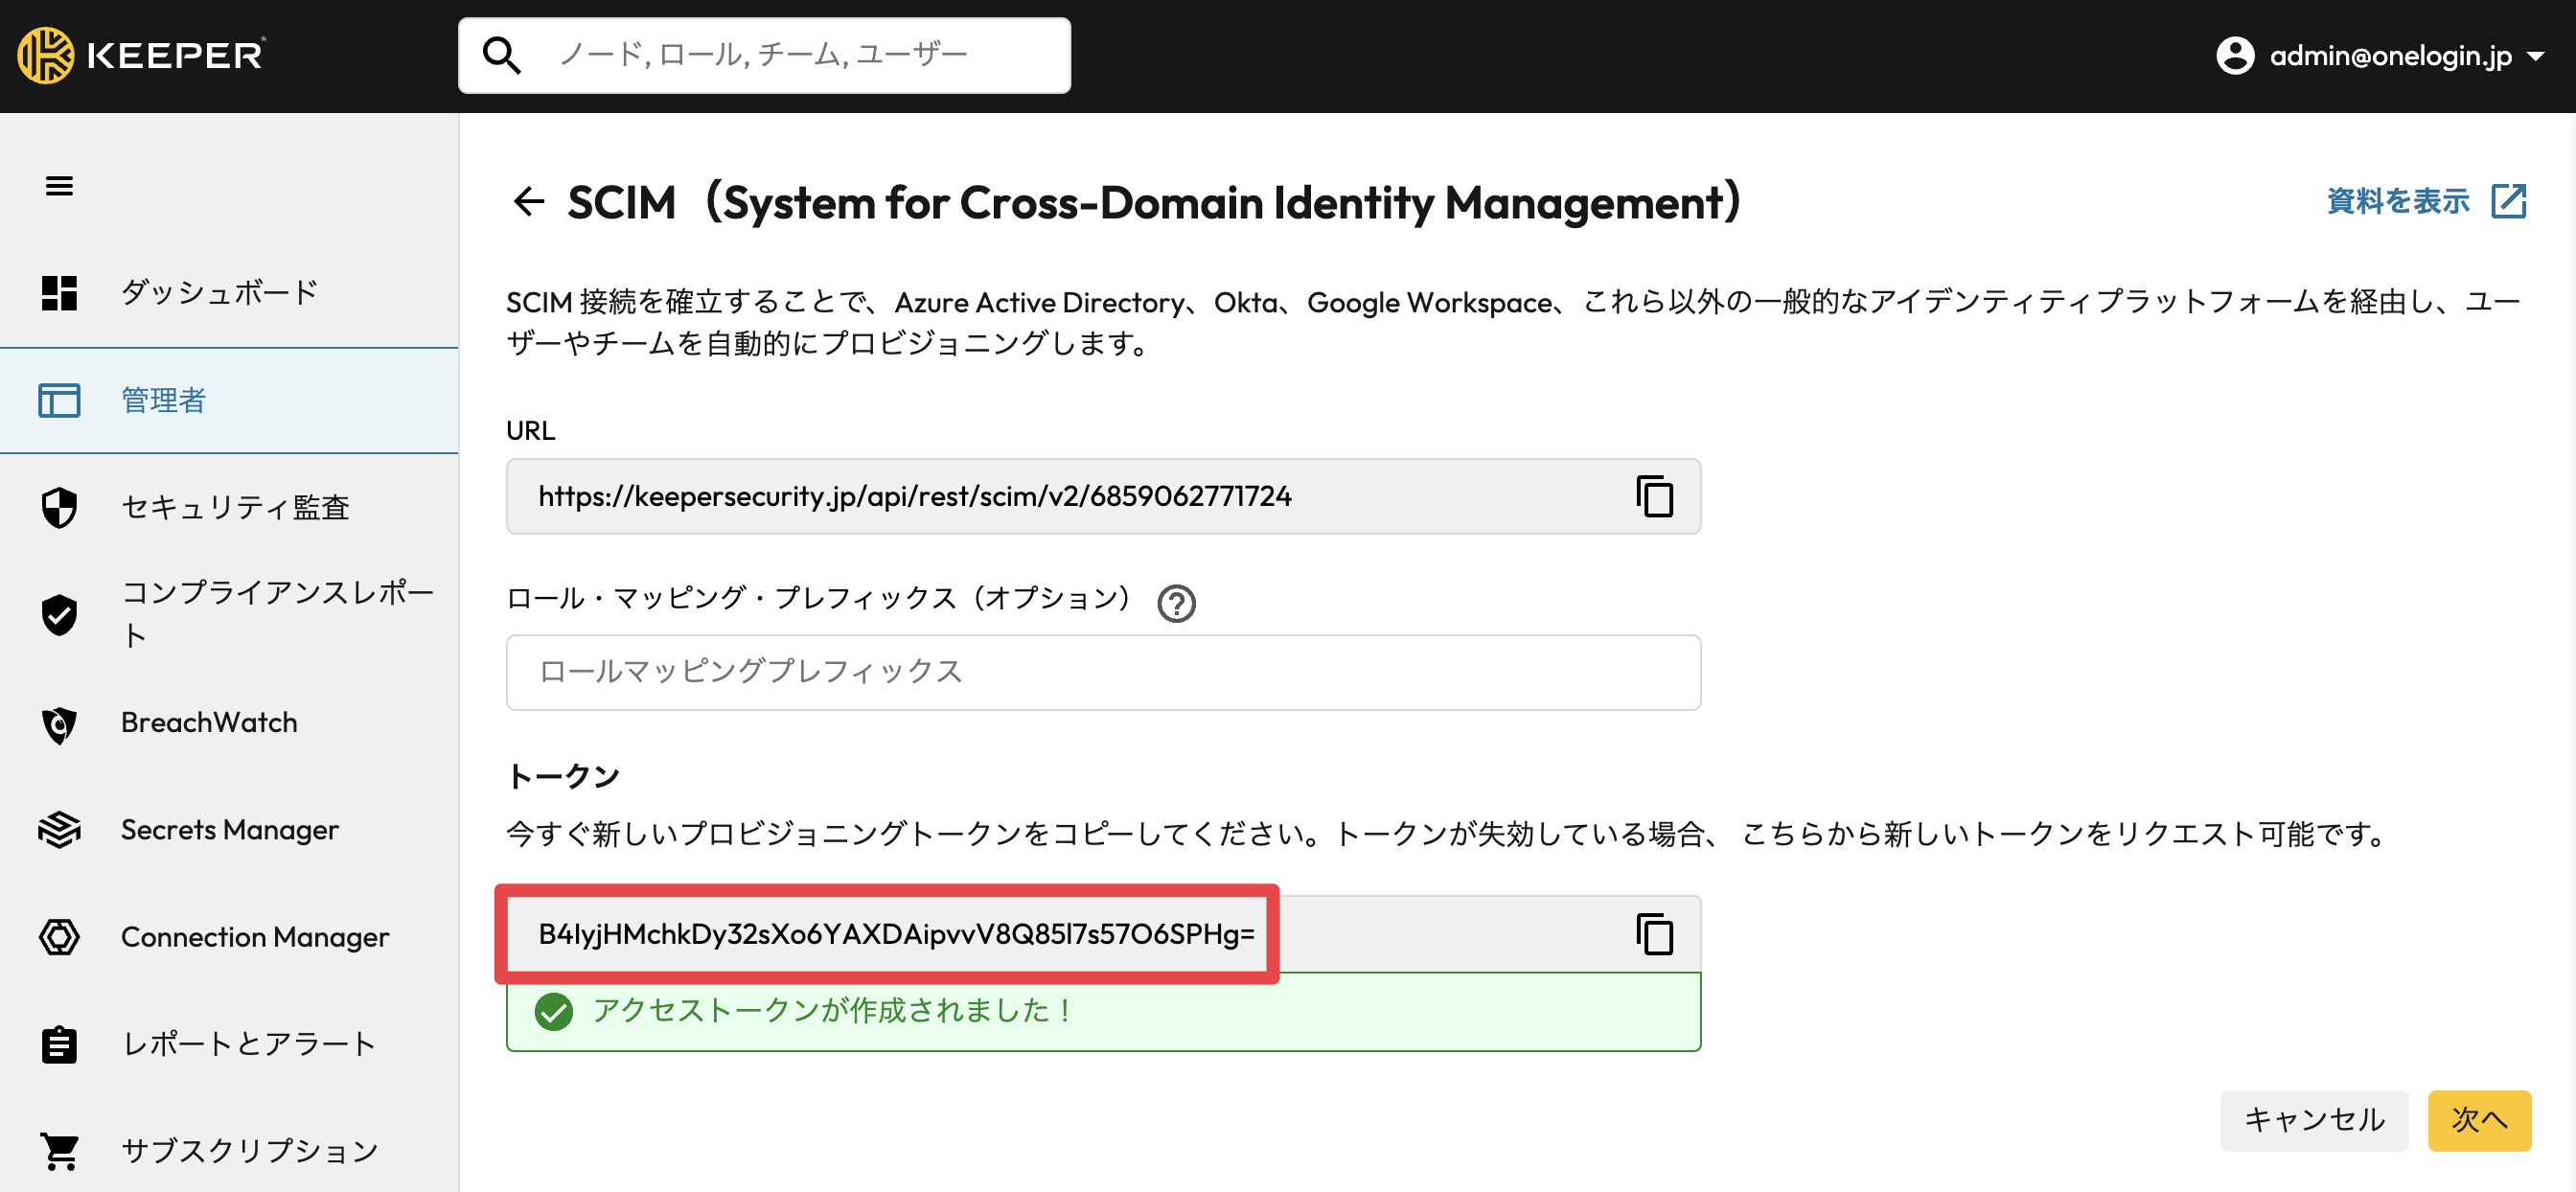Open Secrets Manager in the sidebar

229,829
